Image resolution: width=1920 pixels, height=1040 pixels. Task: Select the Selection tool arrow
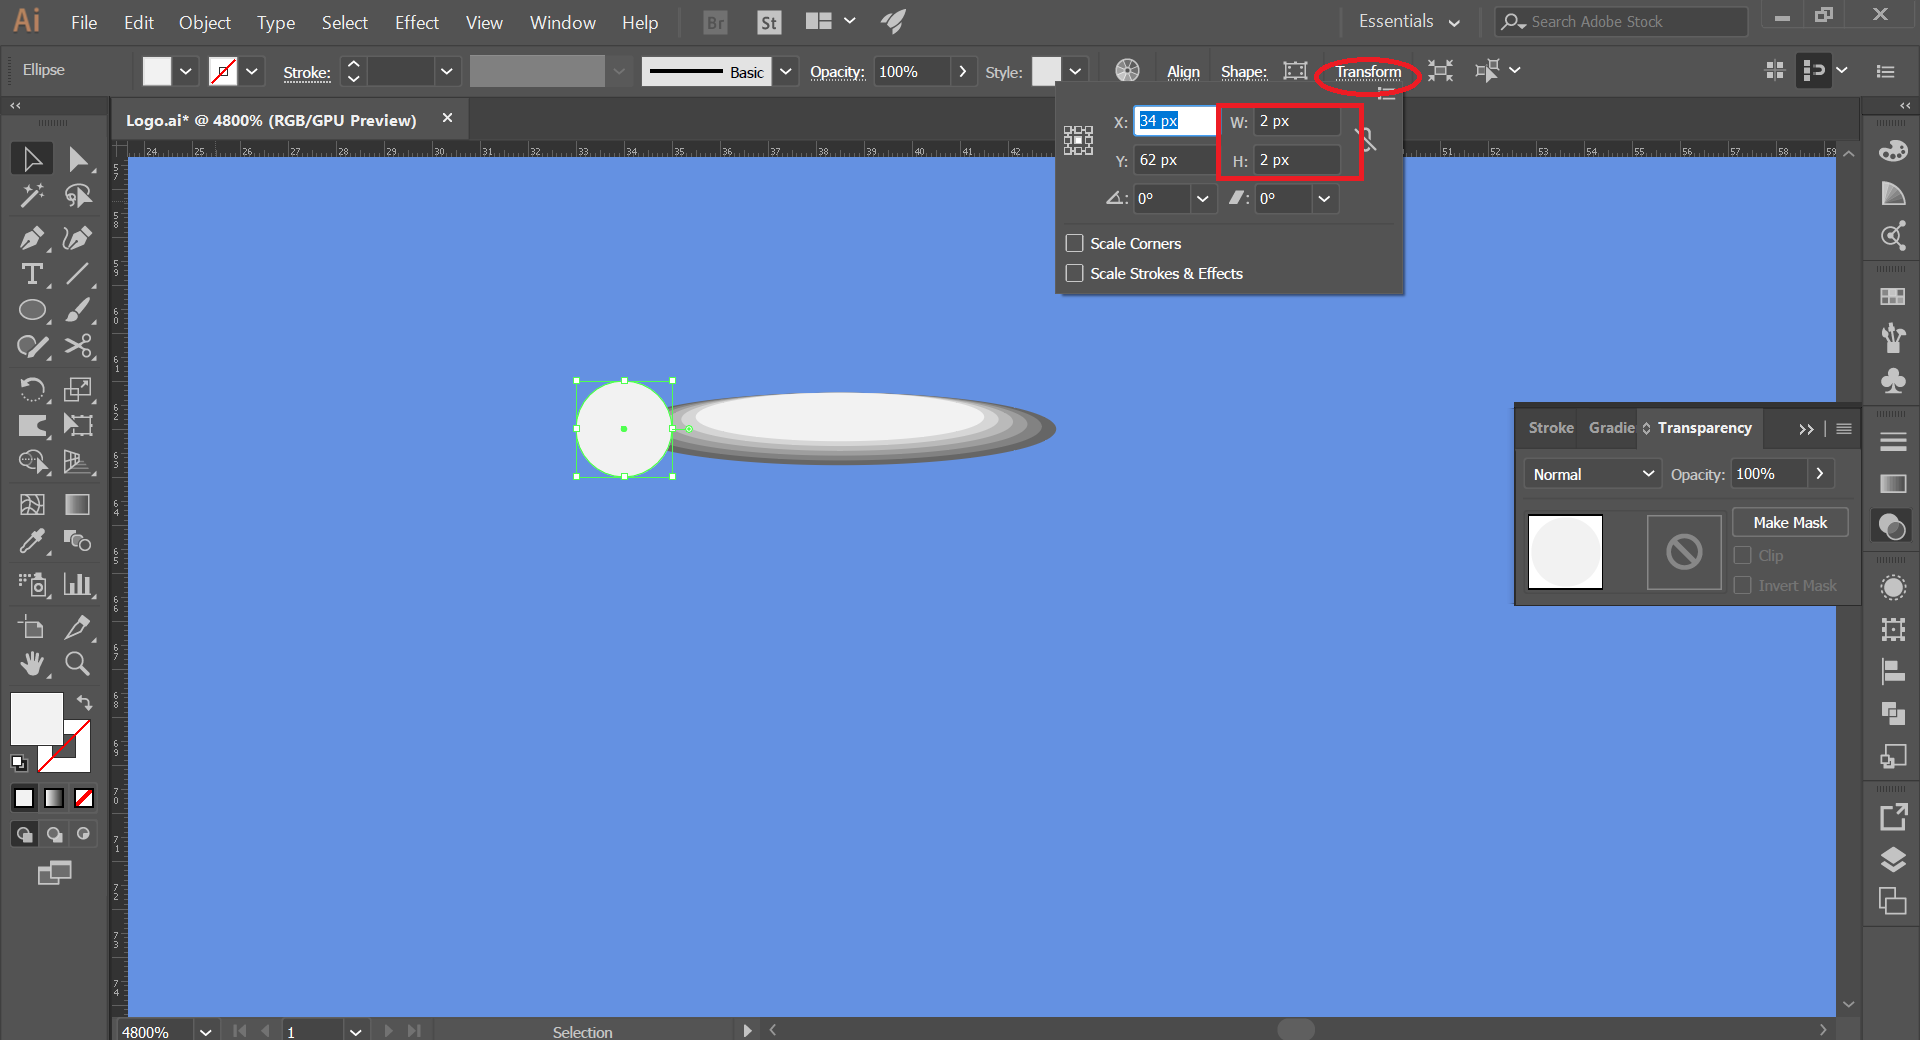[32, 159]
